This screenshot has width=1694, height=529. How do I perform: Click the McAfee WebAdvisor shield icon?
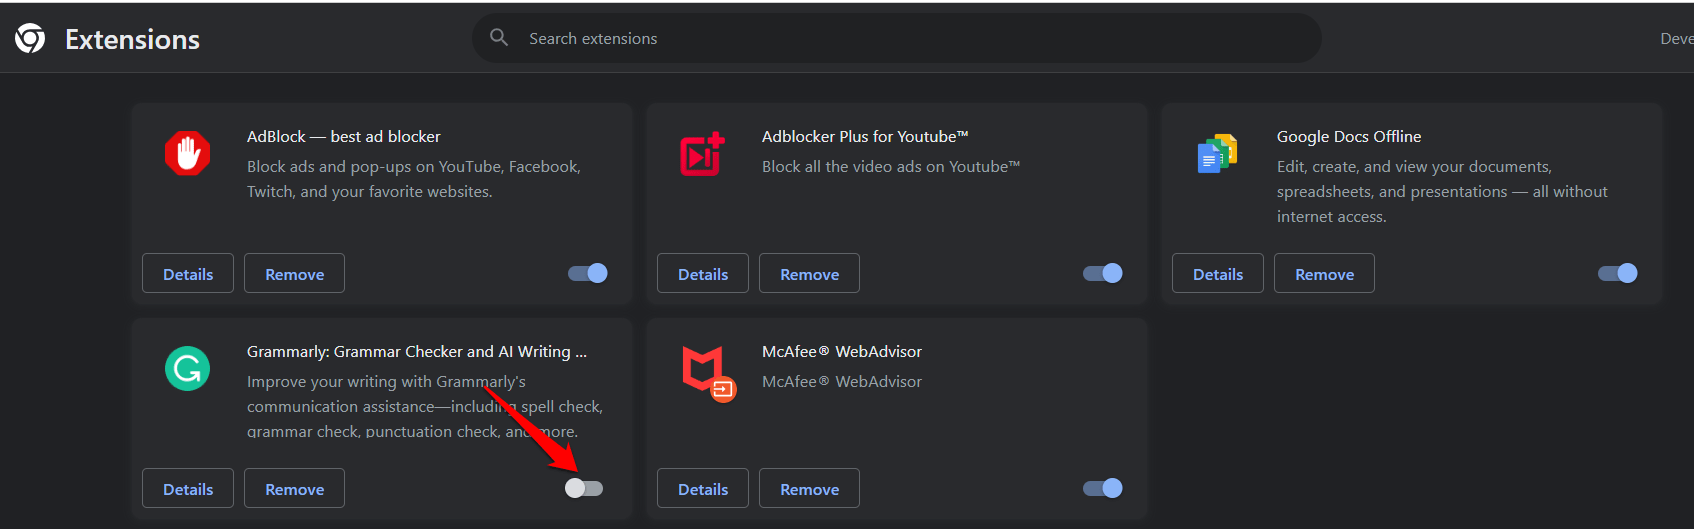pyautogui.click(x=707, y=372)
